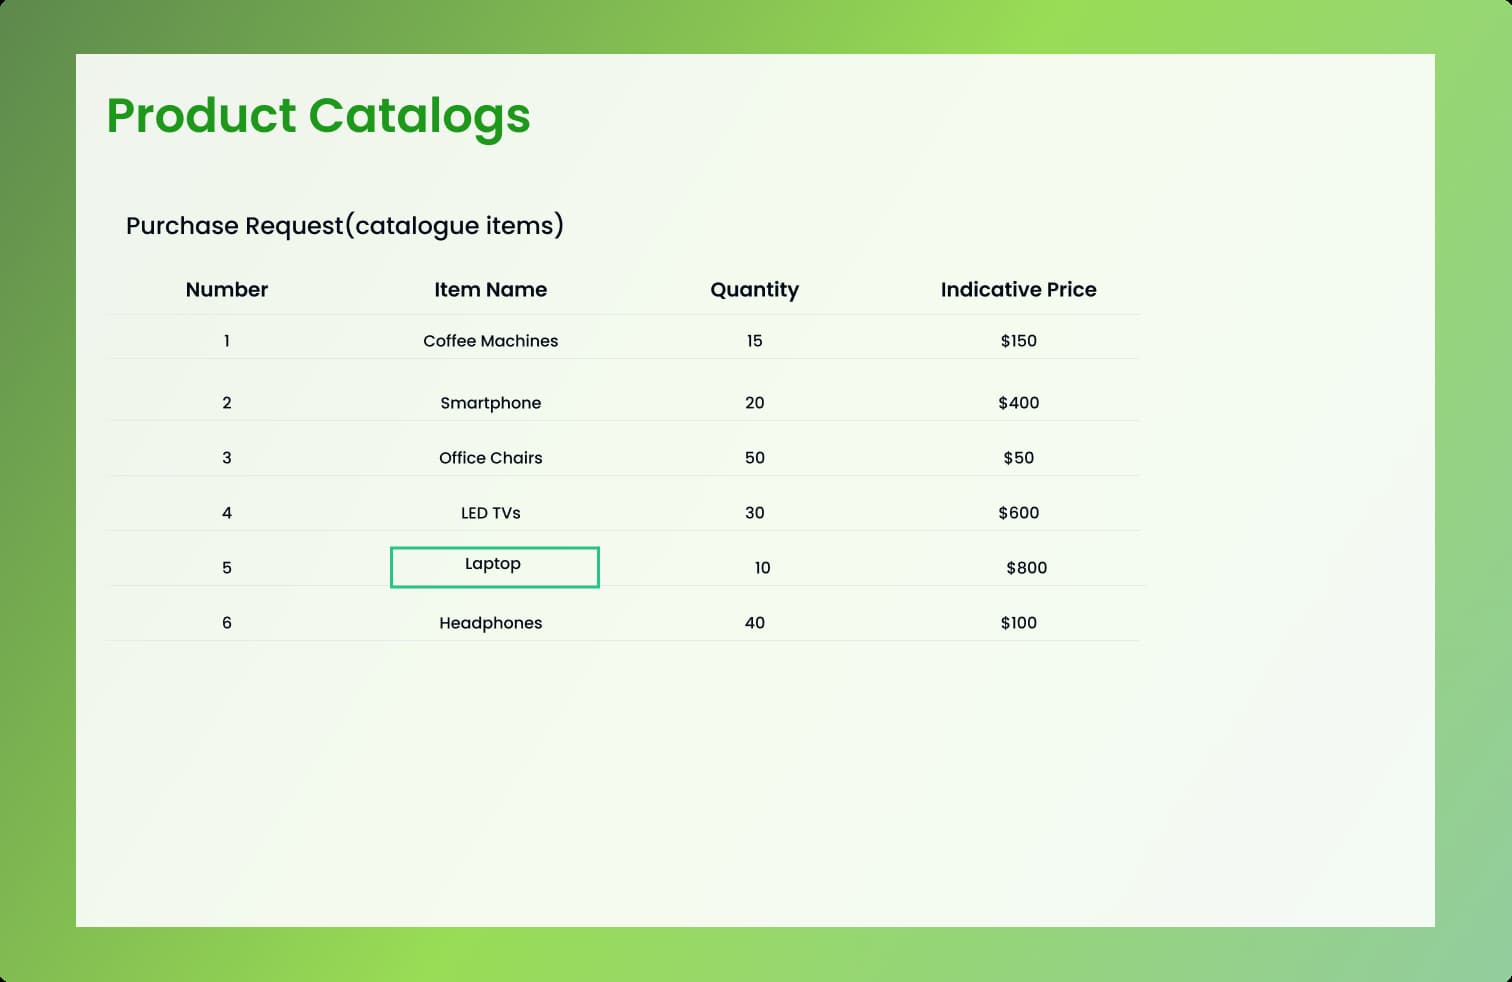Select the Coffee Machines item cell
The width and height of the screenshot is (1512, 982).
point(490,341)
